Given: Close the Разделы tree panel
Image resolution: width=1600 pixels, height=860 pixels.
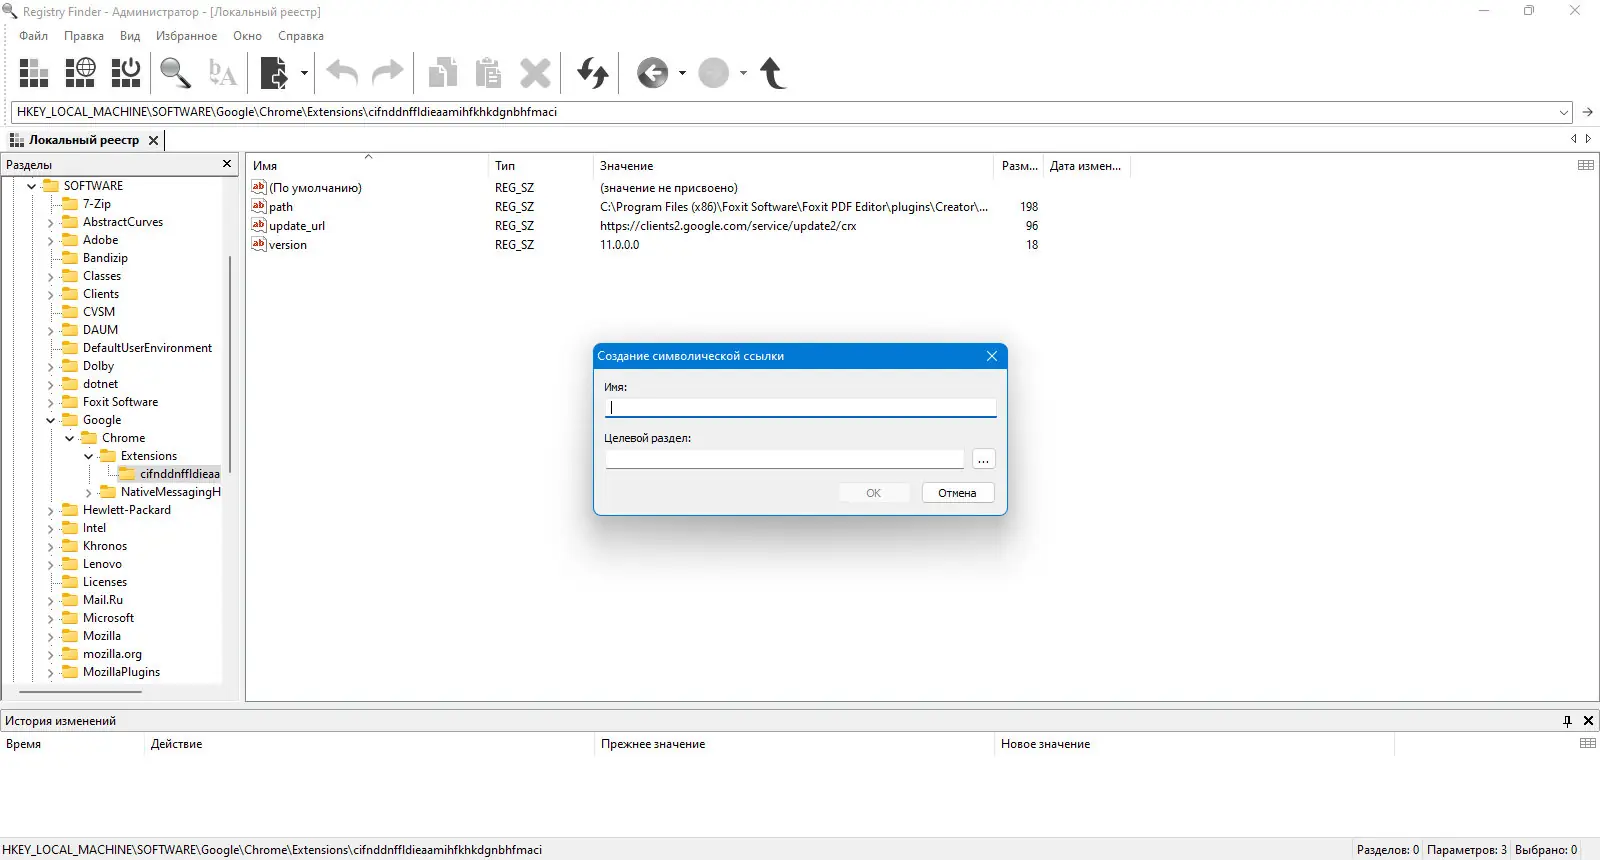Looking at the screenshot, I should pyautogui.click(x=227, y=164).
